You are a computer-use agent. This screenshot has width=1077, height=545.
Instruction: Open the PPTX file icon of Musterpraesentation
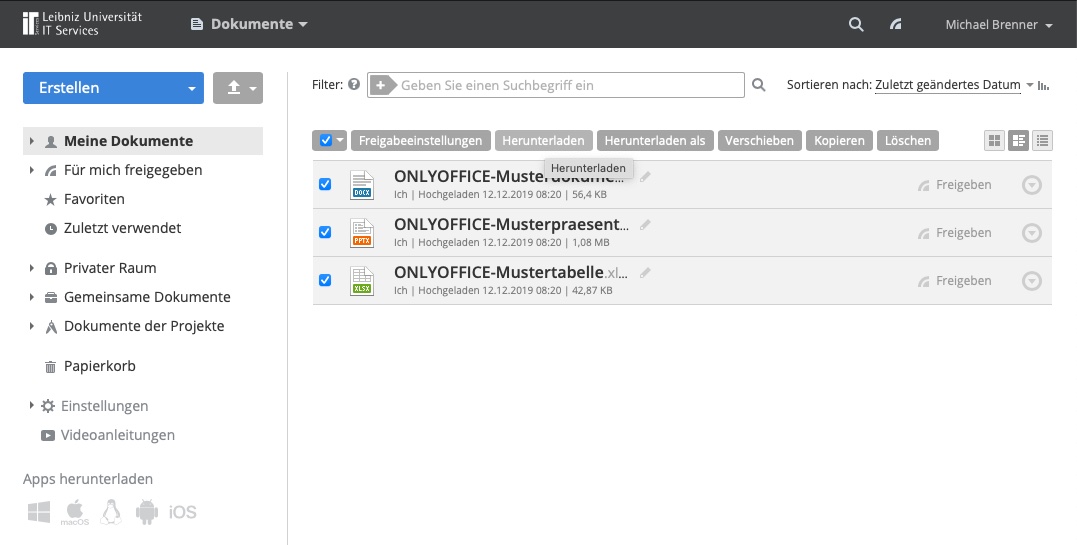coord(362,233)
